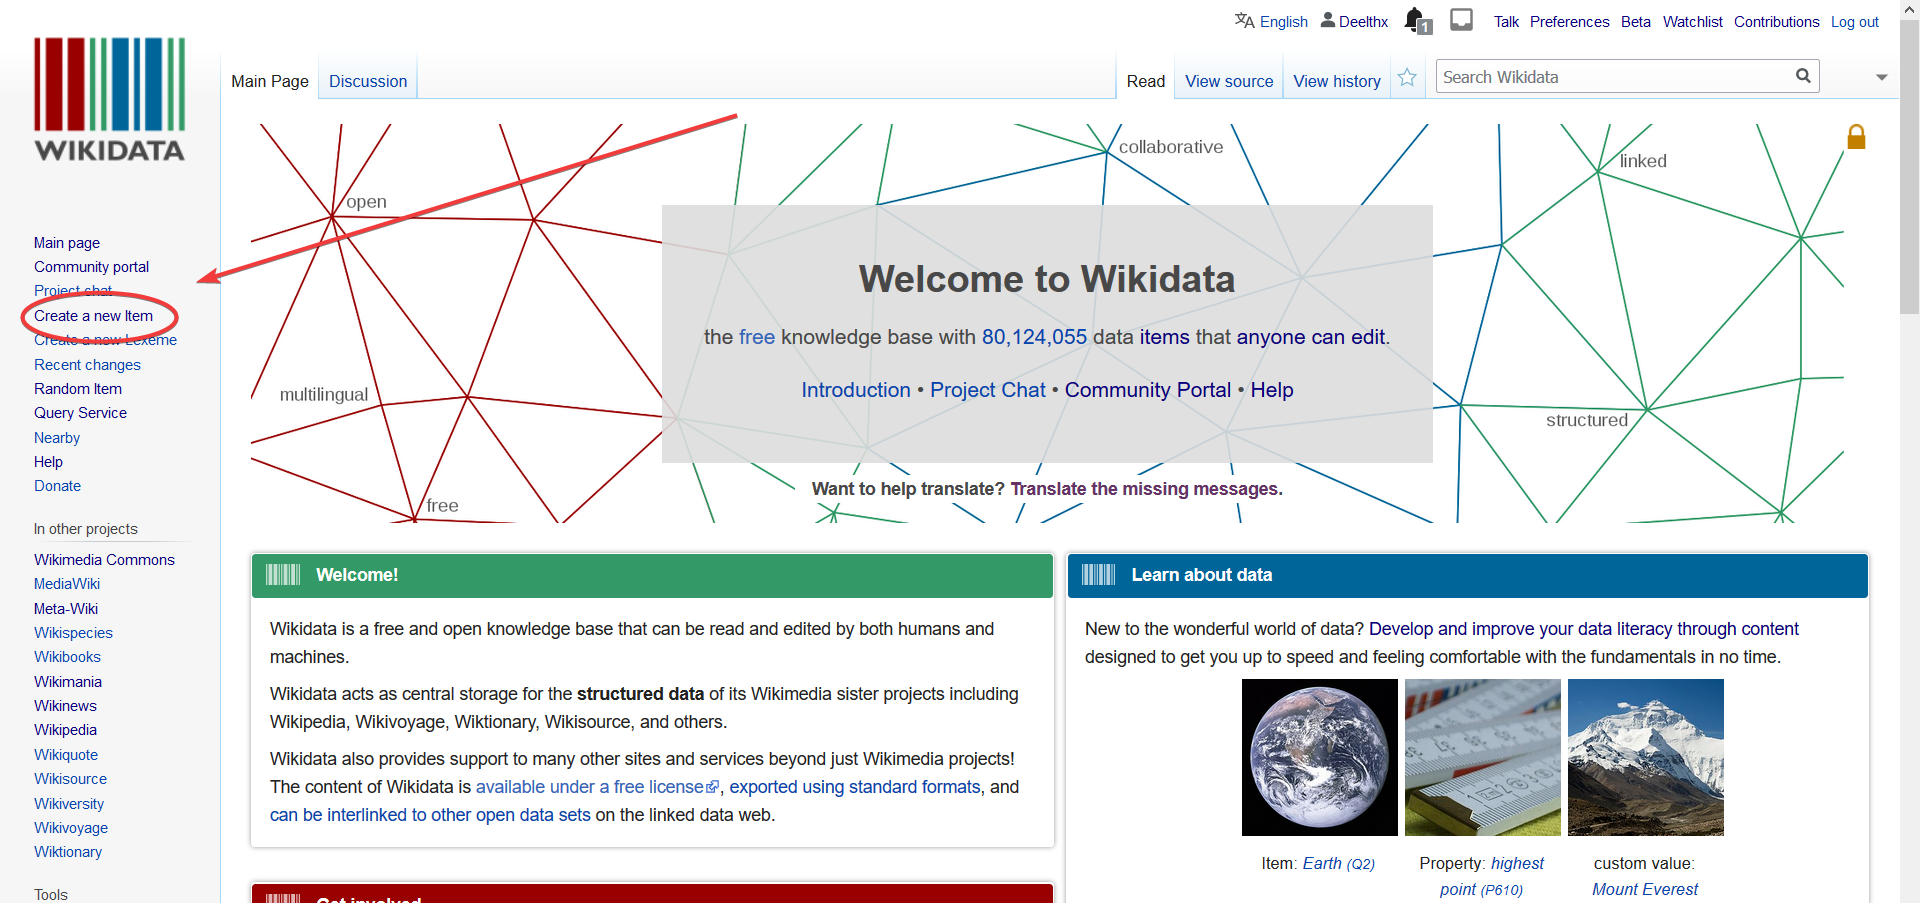1920x903 pixels.
Task: Open the View history tab
Action: pos(1337,81)
